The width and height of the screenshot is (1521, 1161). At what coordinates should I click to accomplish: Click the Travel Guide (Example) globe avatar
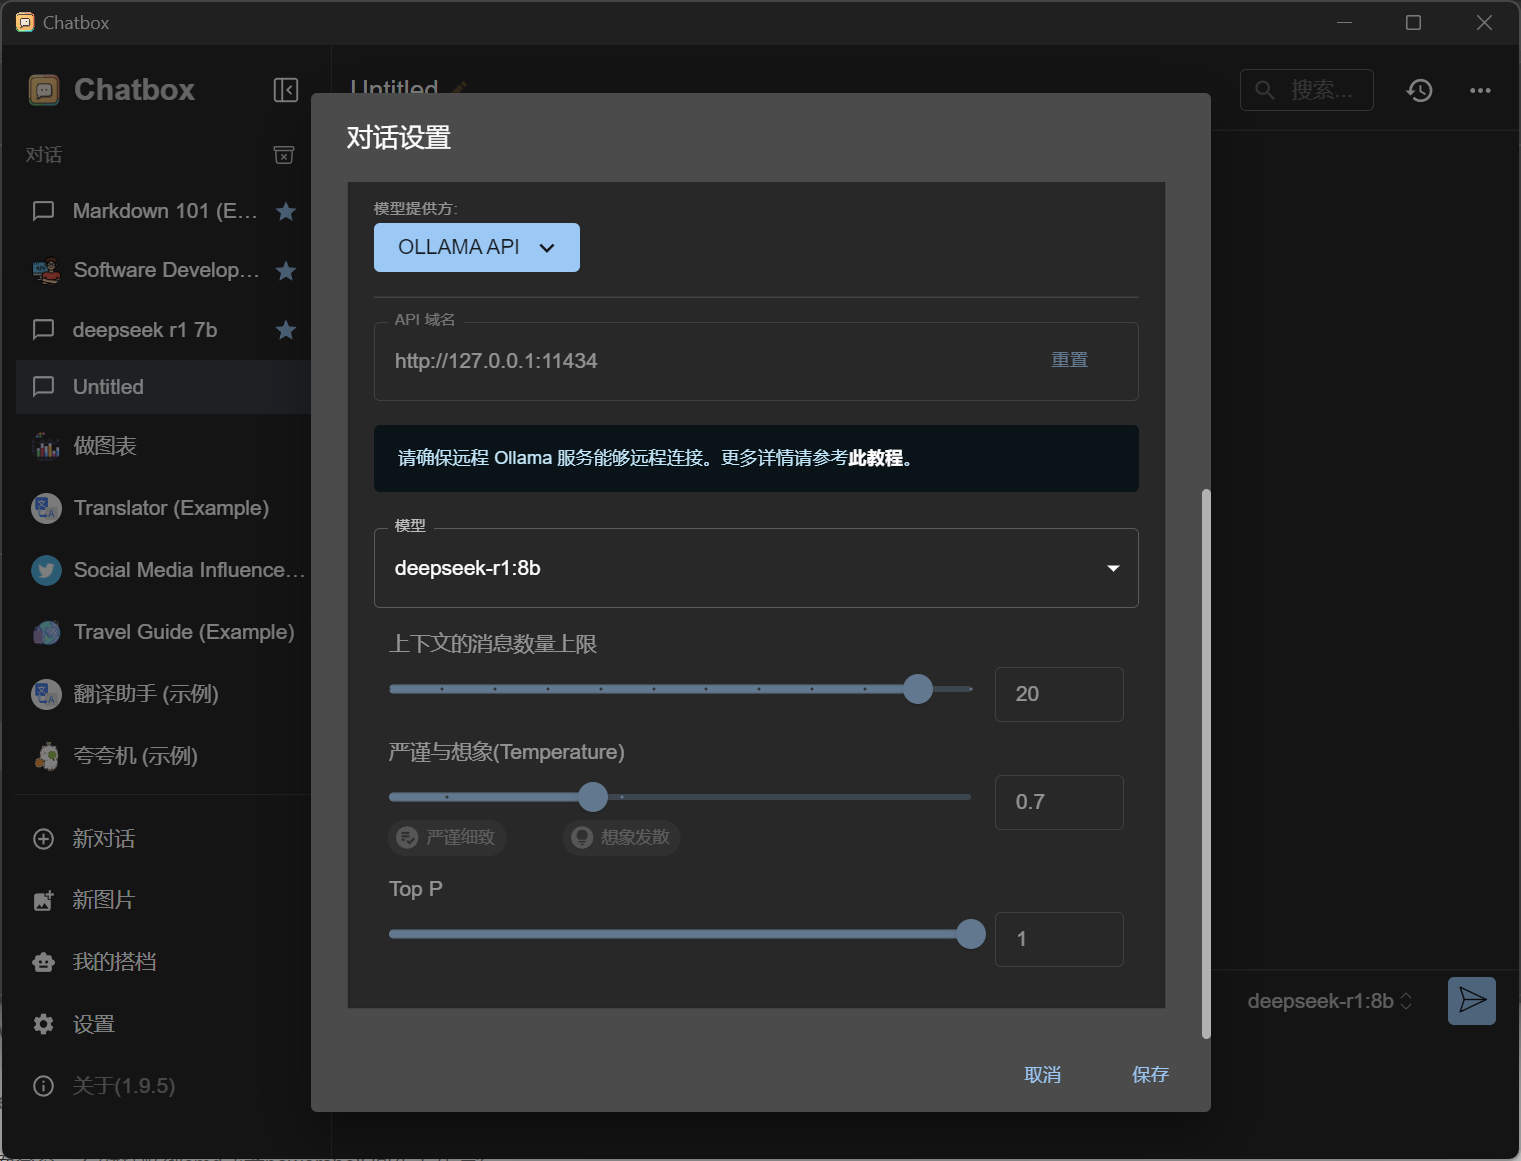click(x=46, y=632)
